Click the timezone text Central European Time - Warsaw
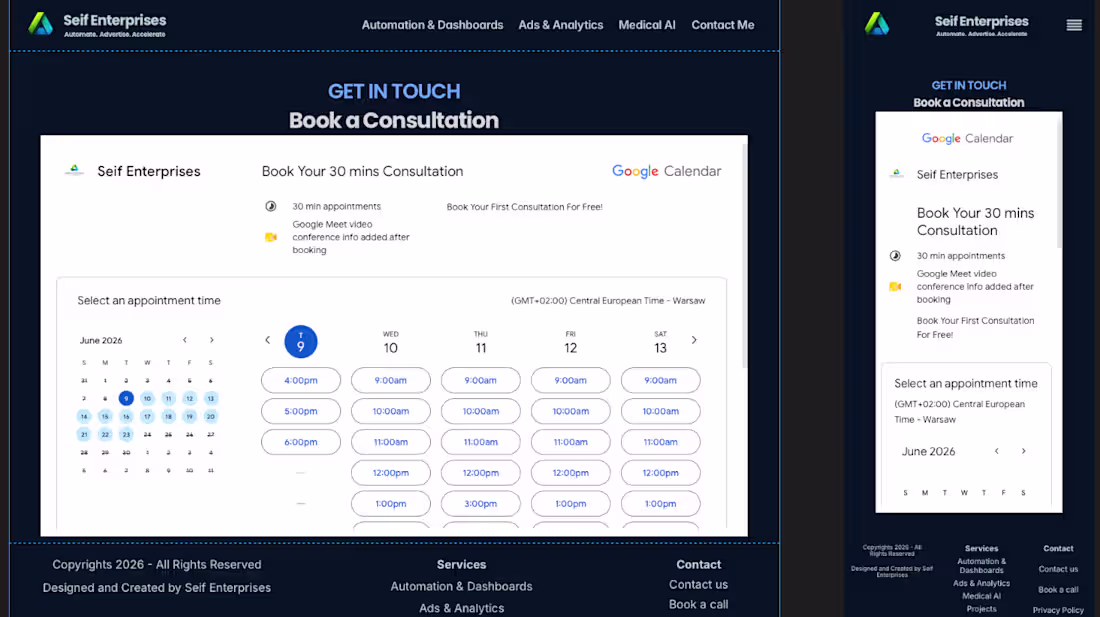The image size is (1100, 617). coord(608,301)
